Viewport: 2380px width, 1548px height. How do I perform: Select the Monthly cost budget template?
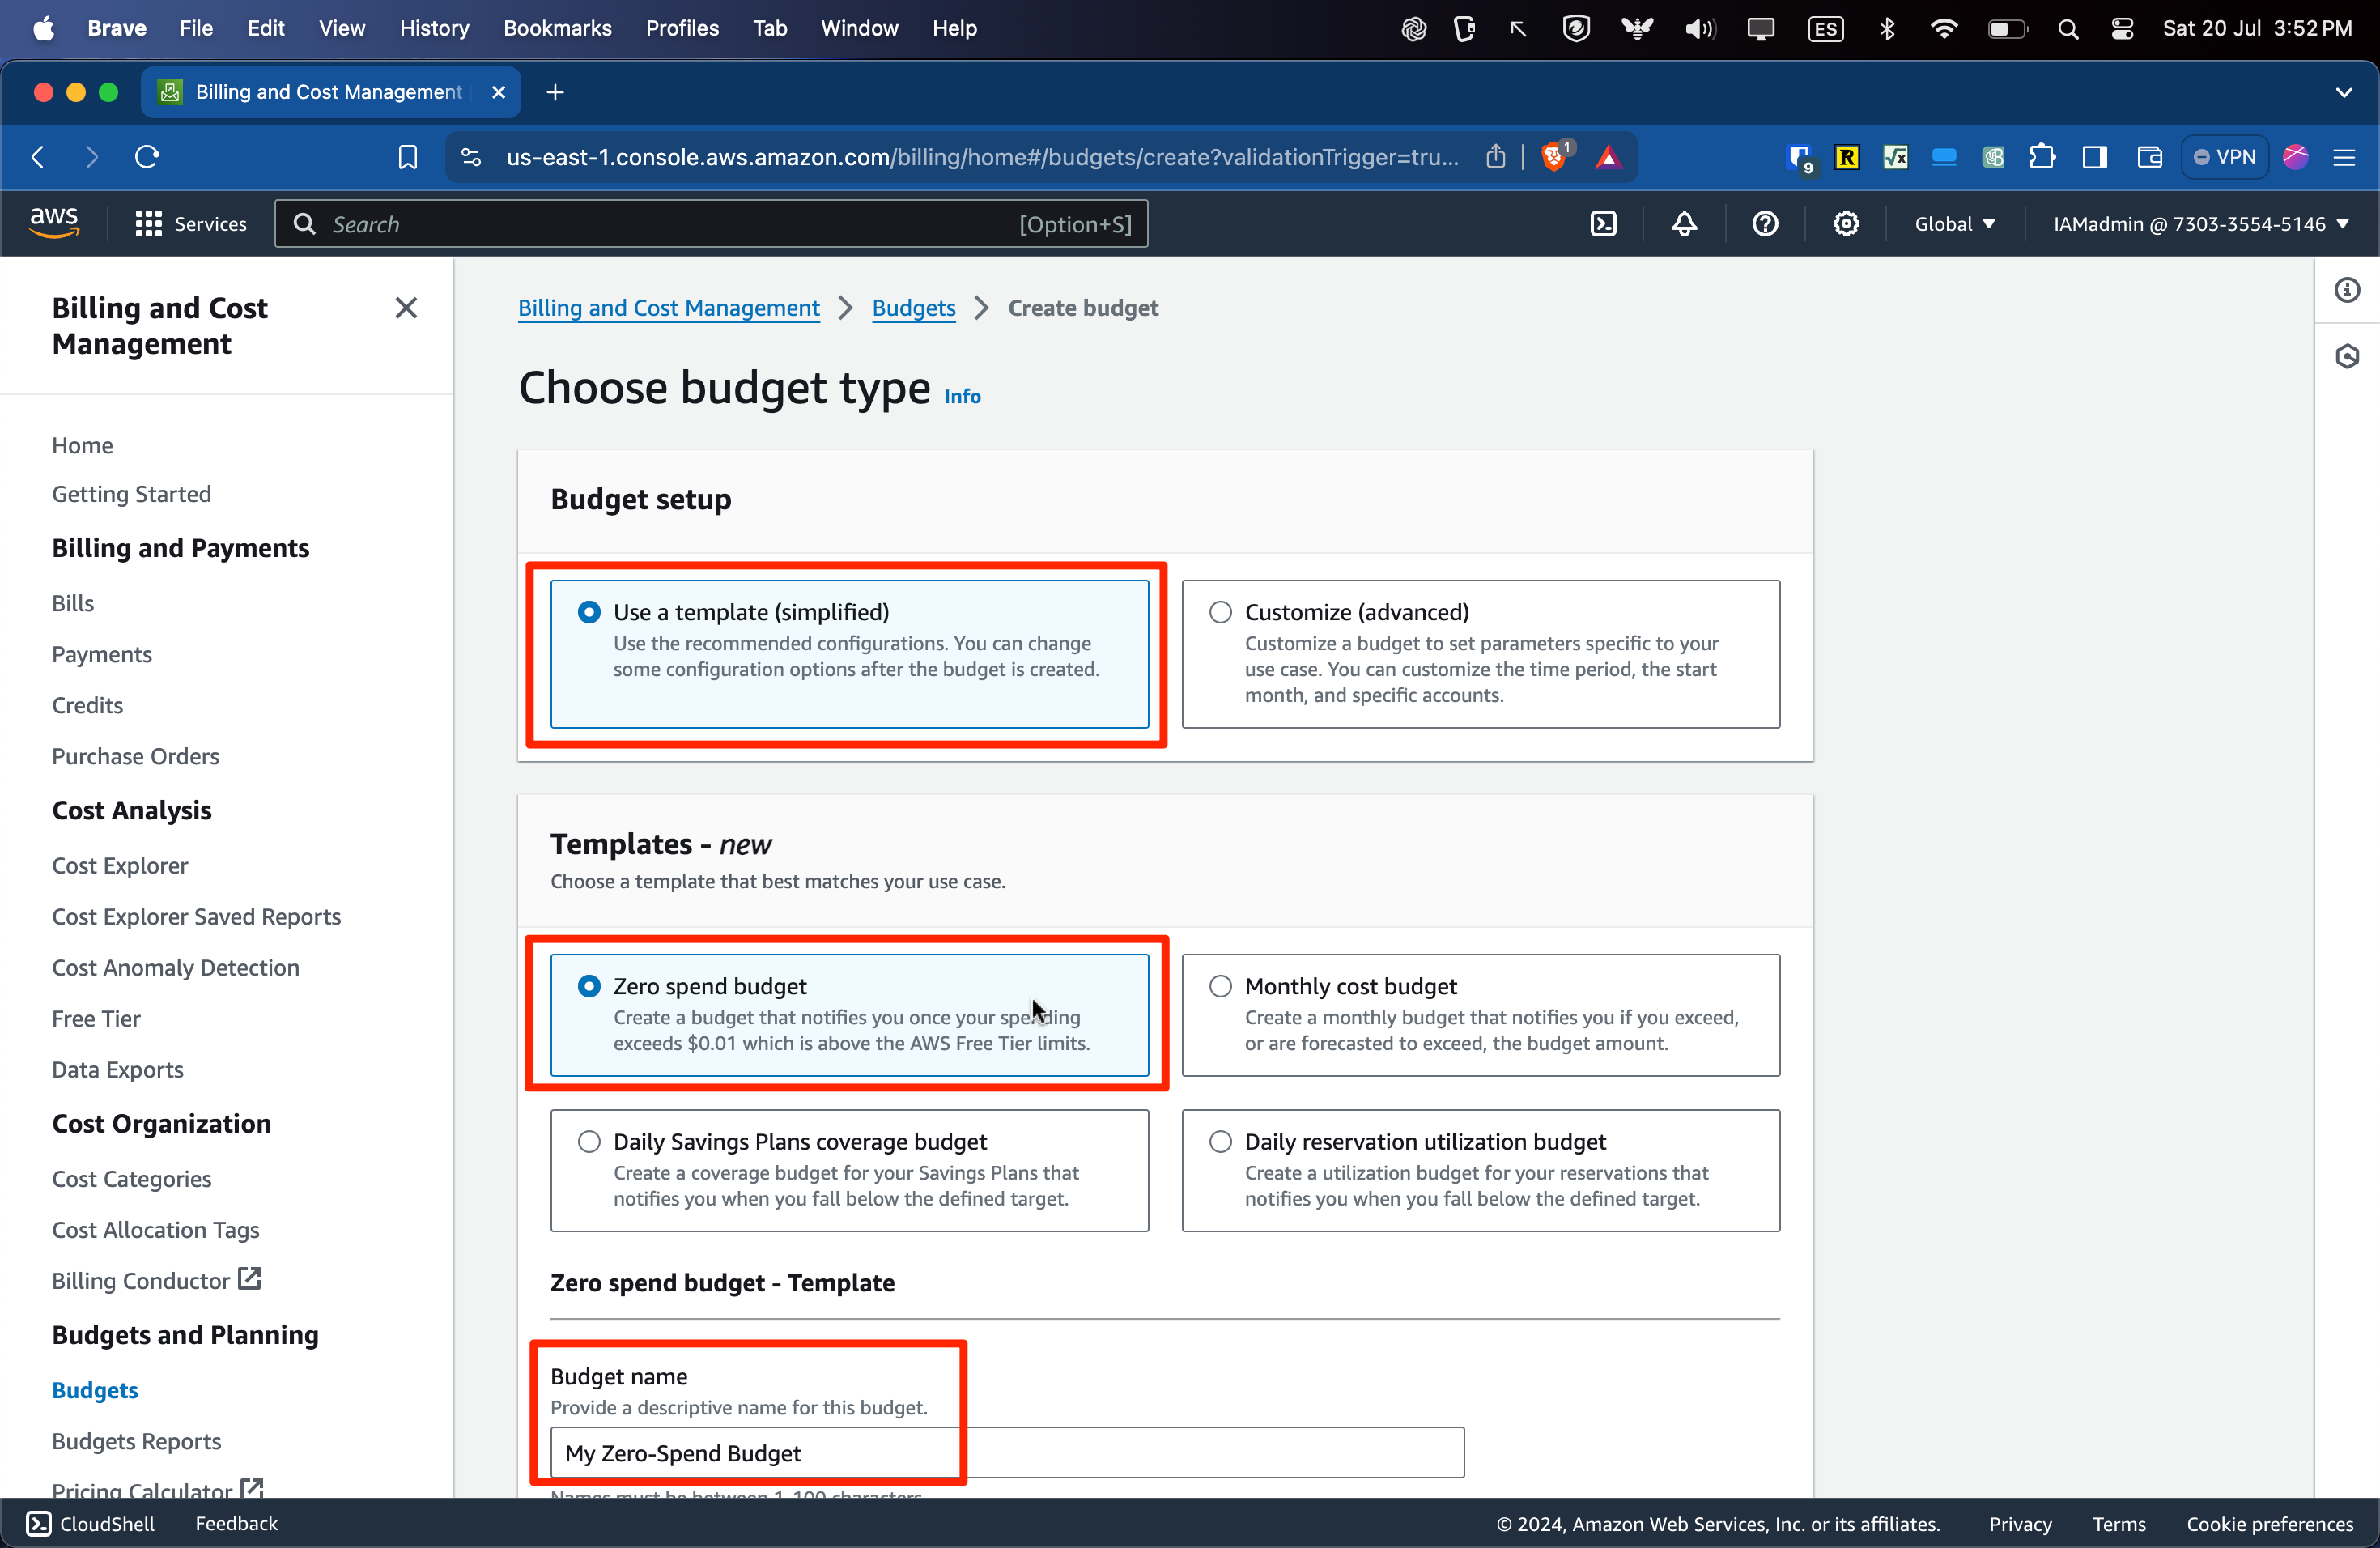1220,986
